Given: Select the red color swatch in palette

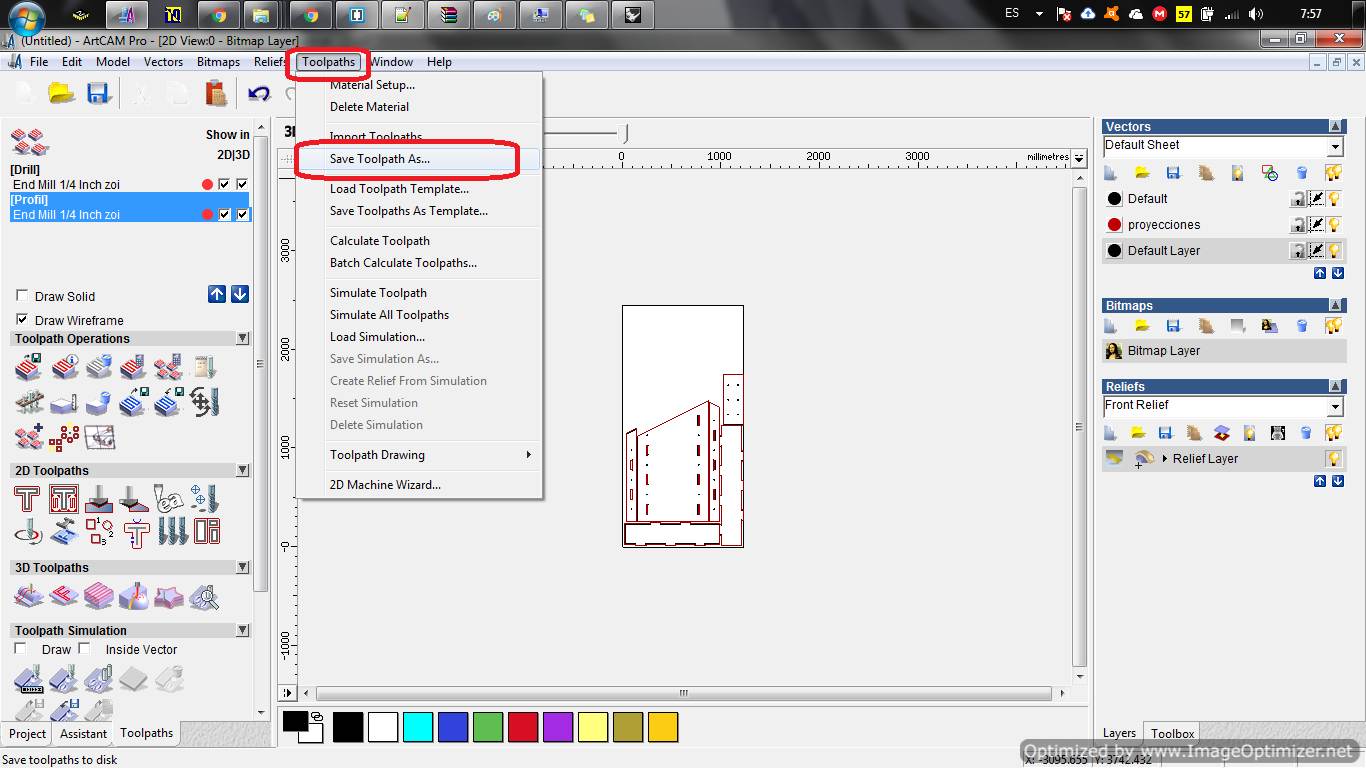Looking at the screenshot, I should point(523,727).
